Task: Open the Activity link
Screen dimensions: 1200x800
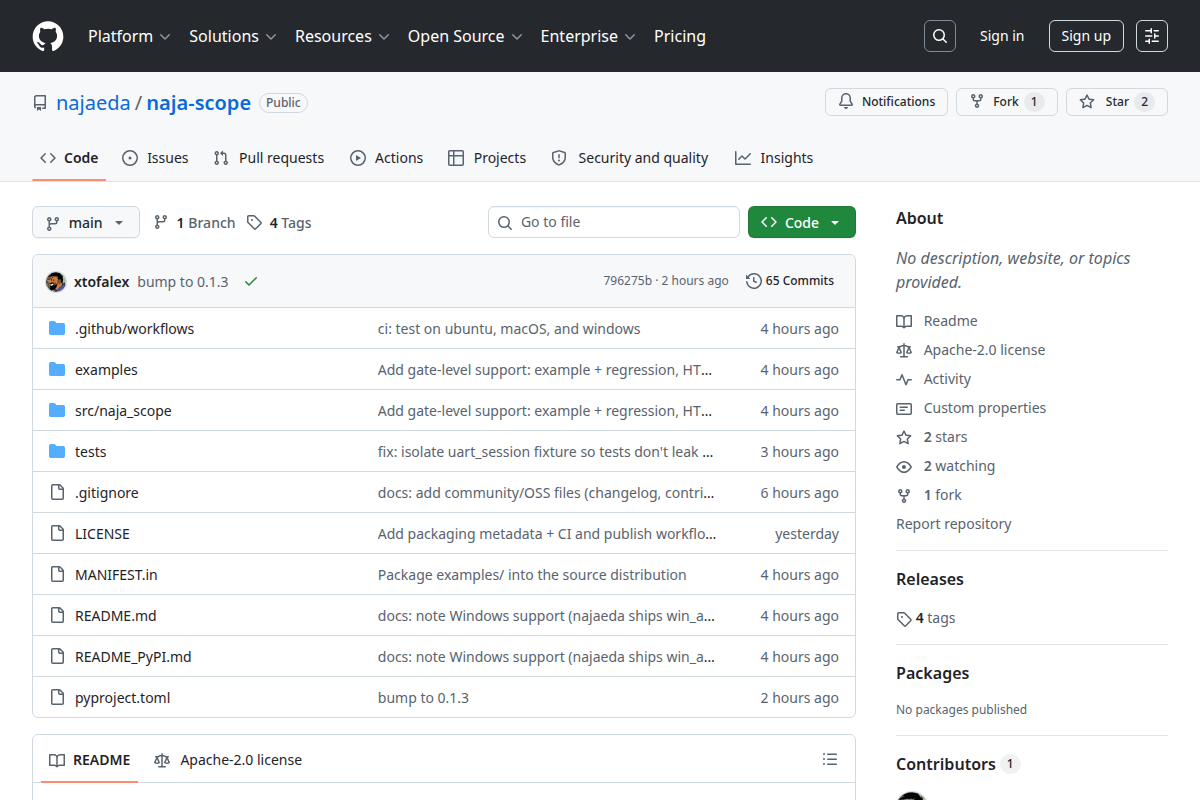Action: 934,379
